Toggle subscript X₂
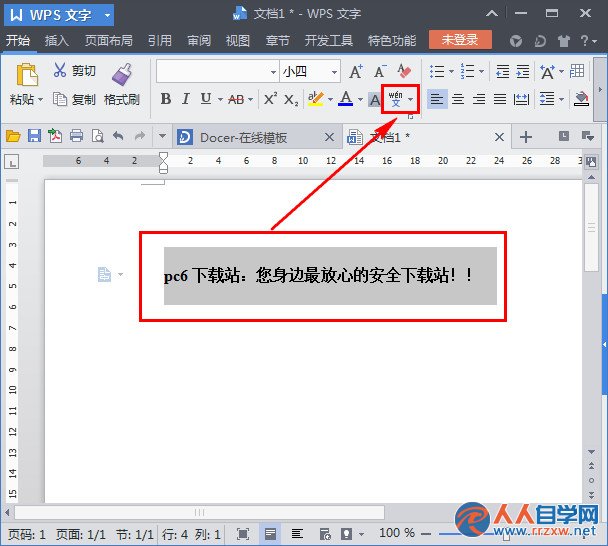 291,100
